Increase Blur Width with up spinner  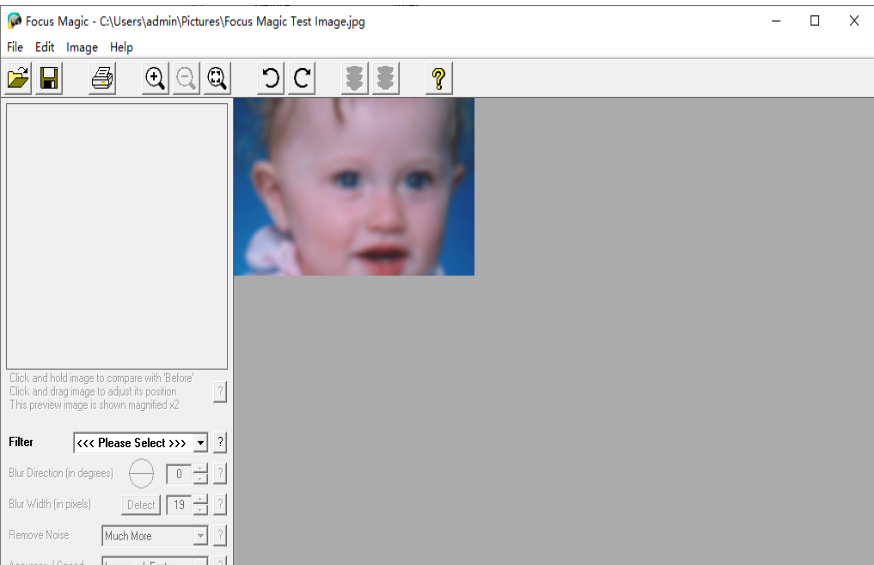pos(200,500)
